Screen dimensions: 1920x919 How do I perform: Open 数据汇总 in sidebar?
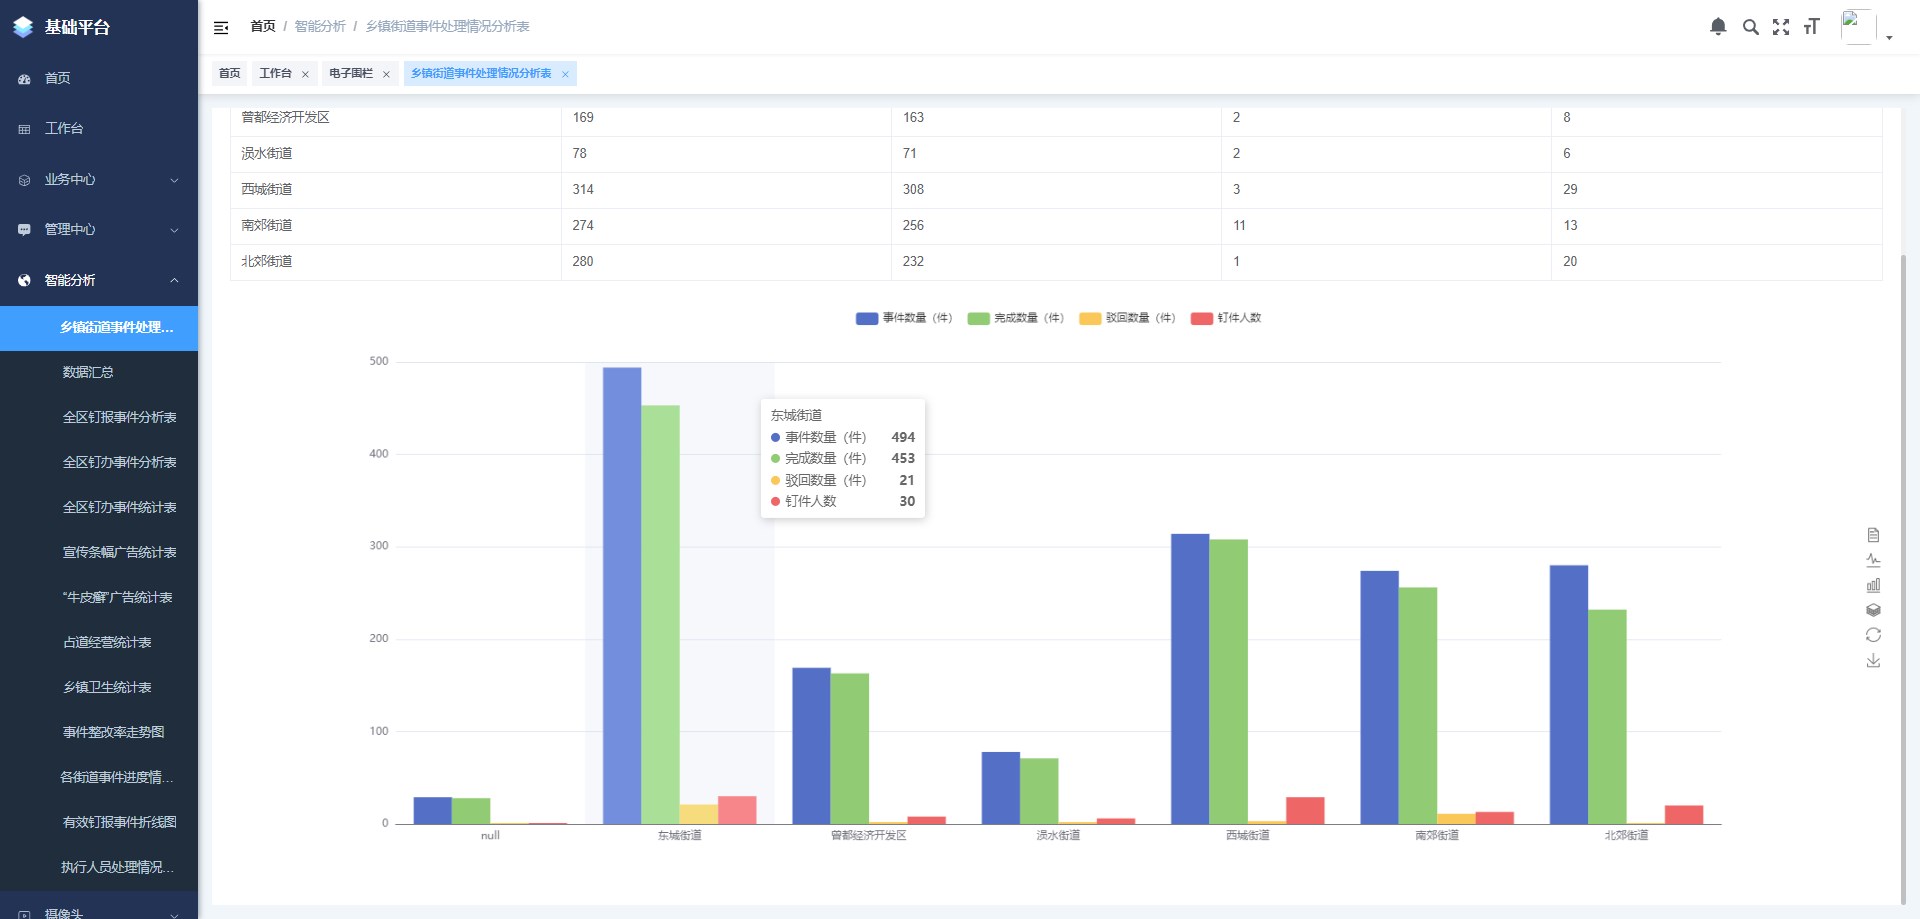(x=99, y=372)
